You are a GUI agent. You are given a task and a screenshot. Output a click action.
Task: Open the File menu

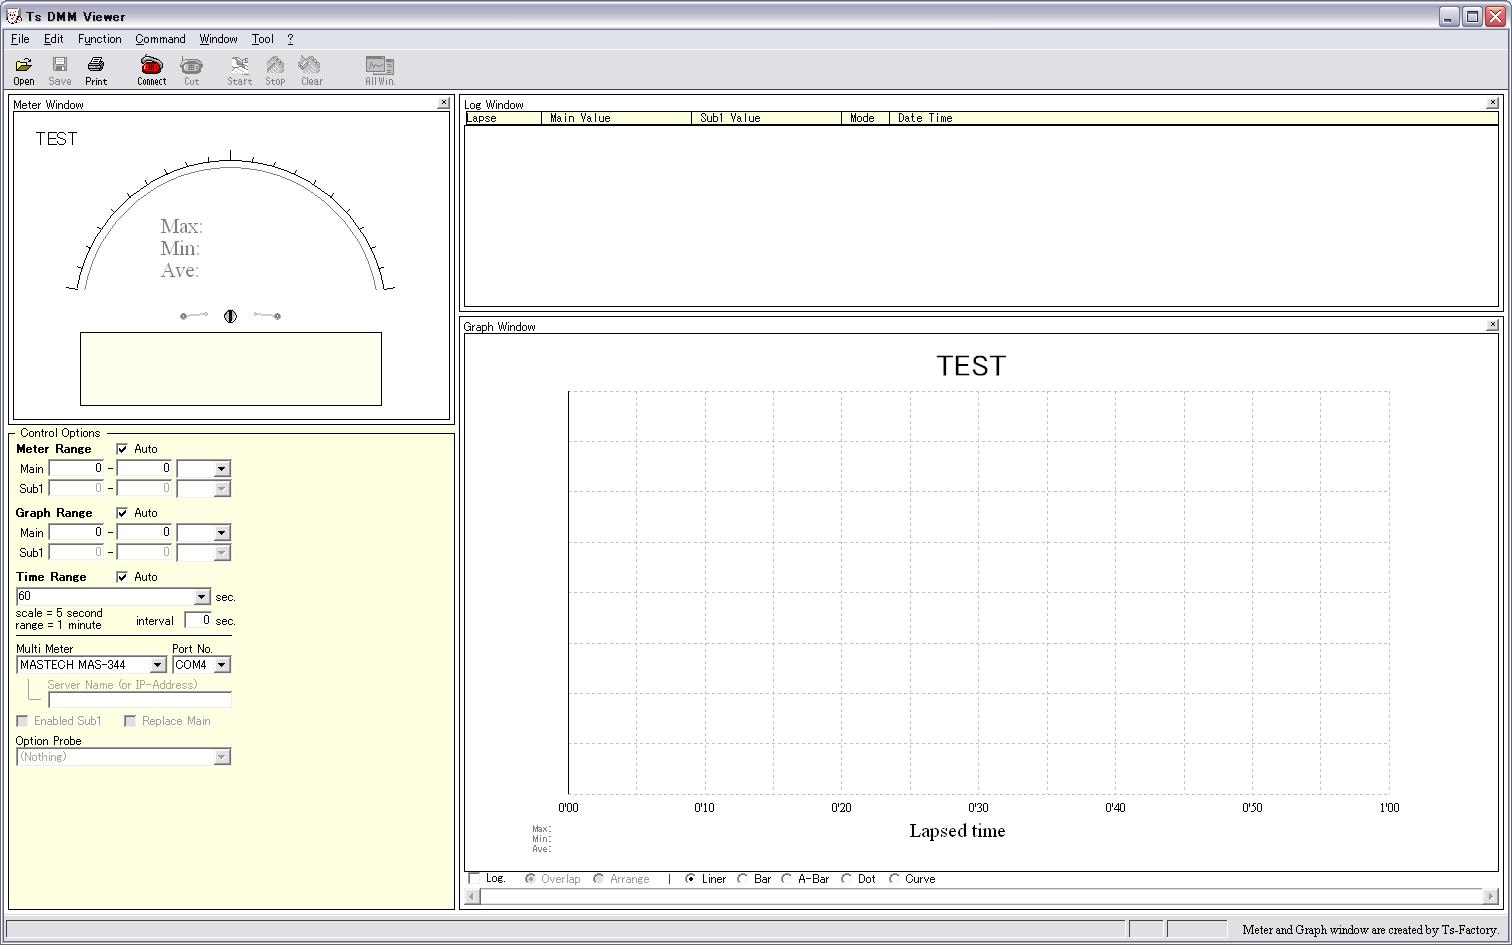20,39
